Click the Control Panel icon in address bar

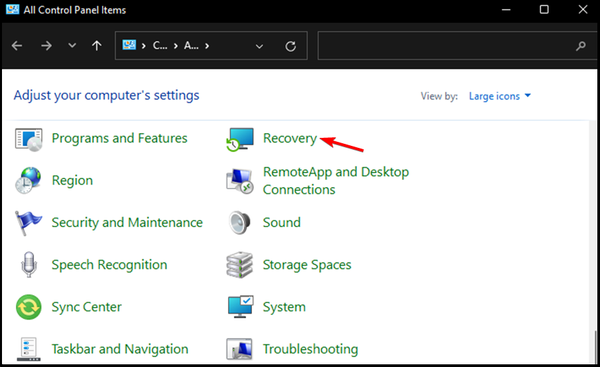[129, 45]
